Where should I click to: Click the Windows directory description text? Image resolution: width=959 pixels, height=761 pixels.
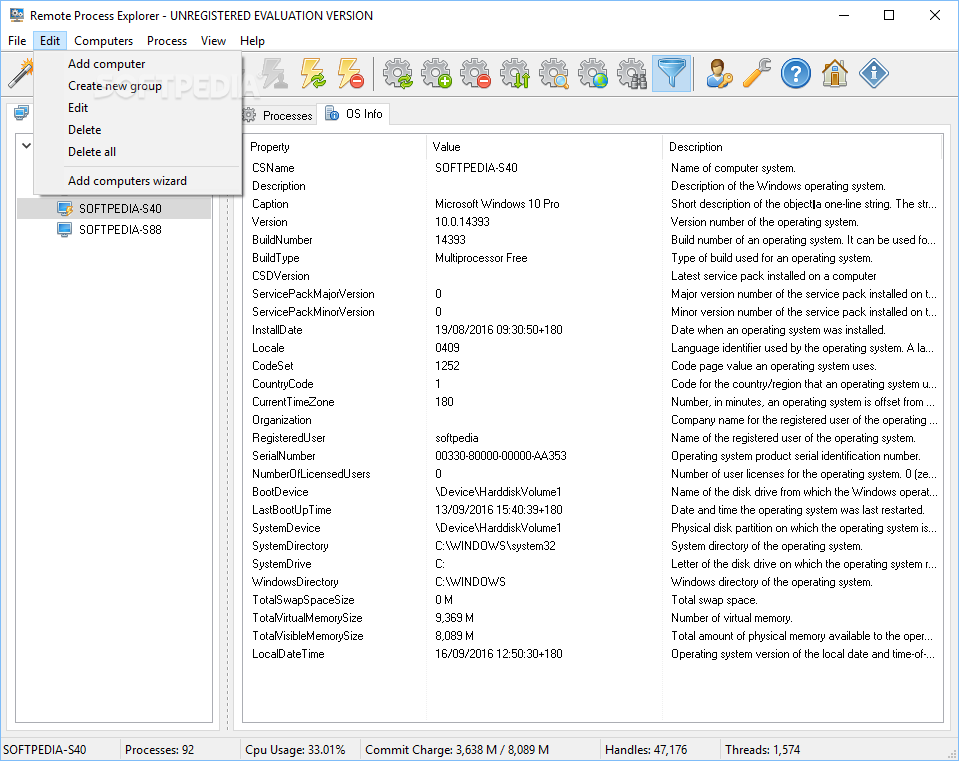[x=771, y=582]
